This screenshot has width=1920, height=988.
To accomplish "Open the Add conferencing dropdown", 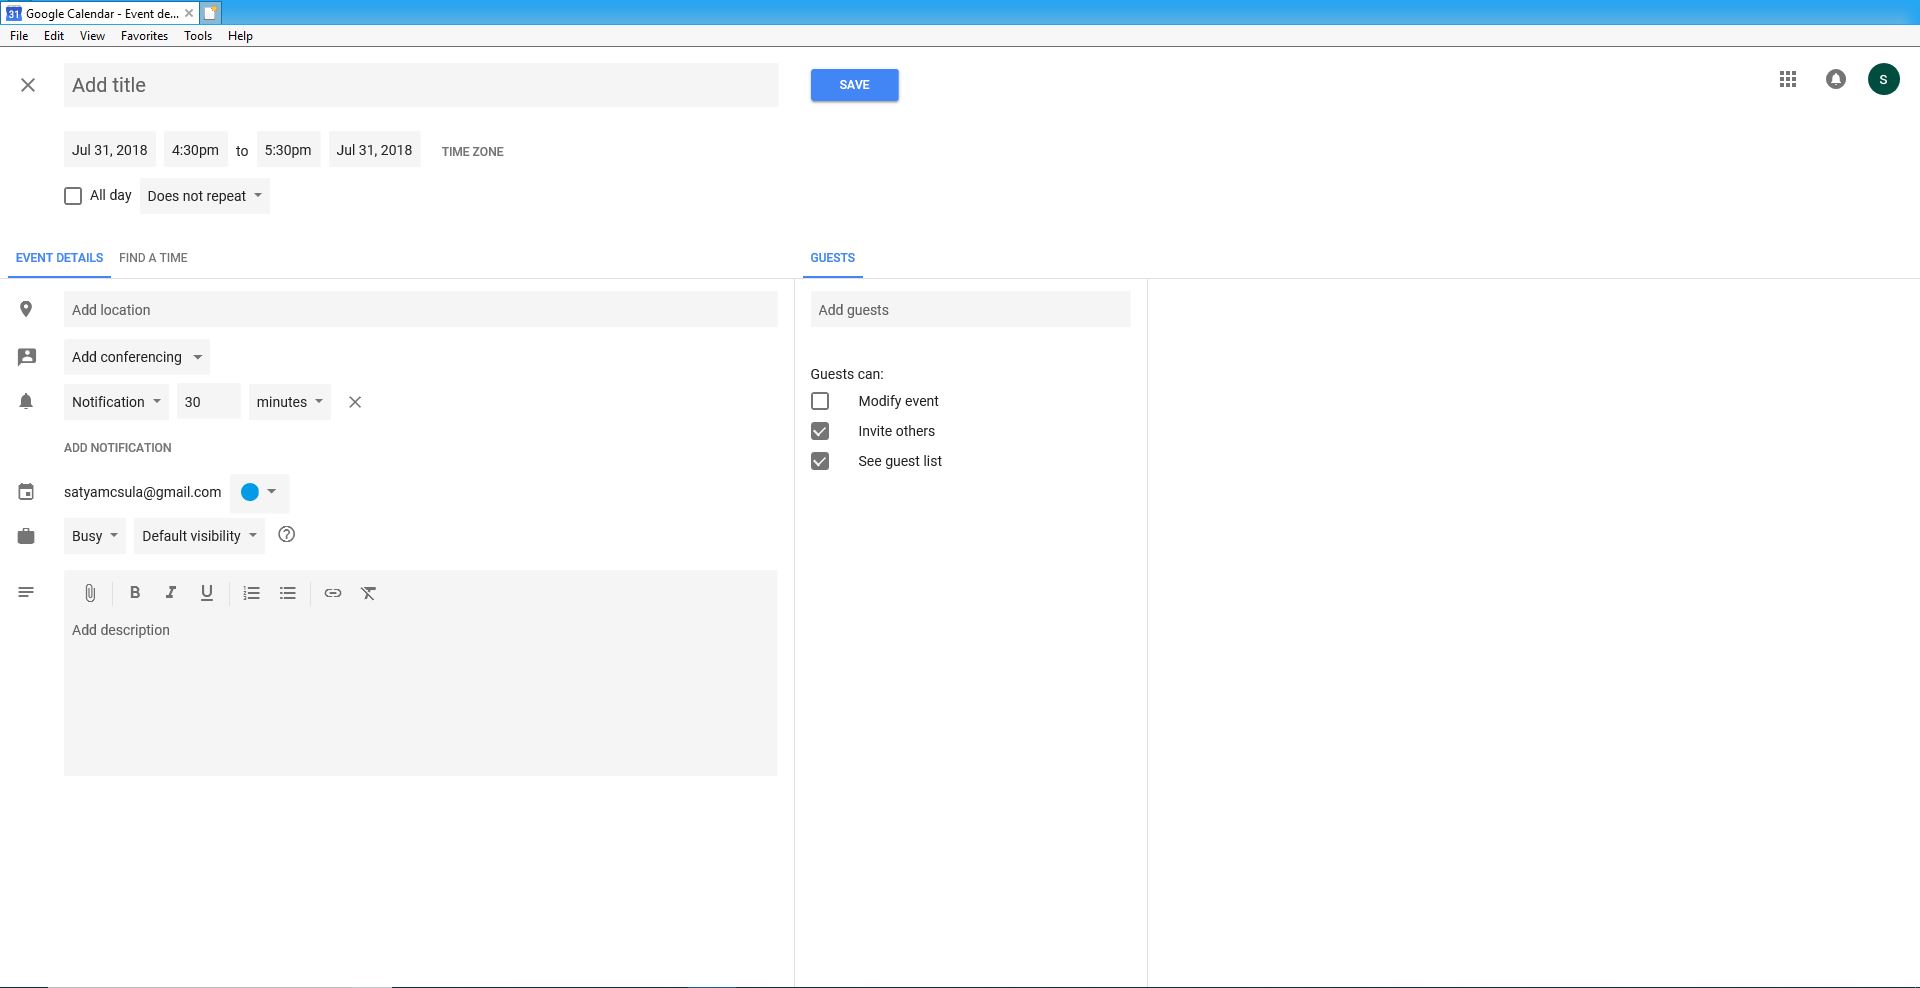I will [137, 357].
